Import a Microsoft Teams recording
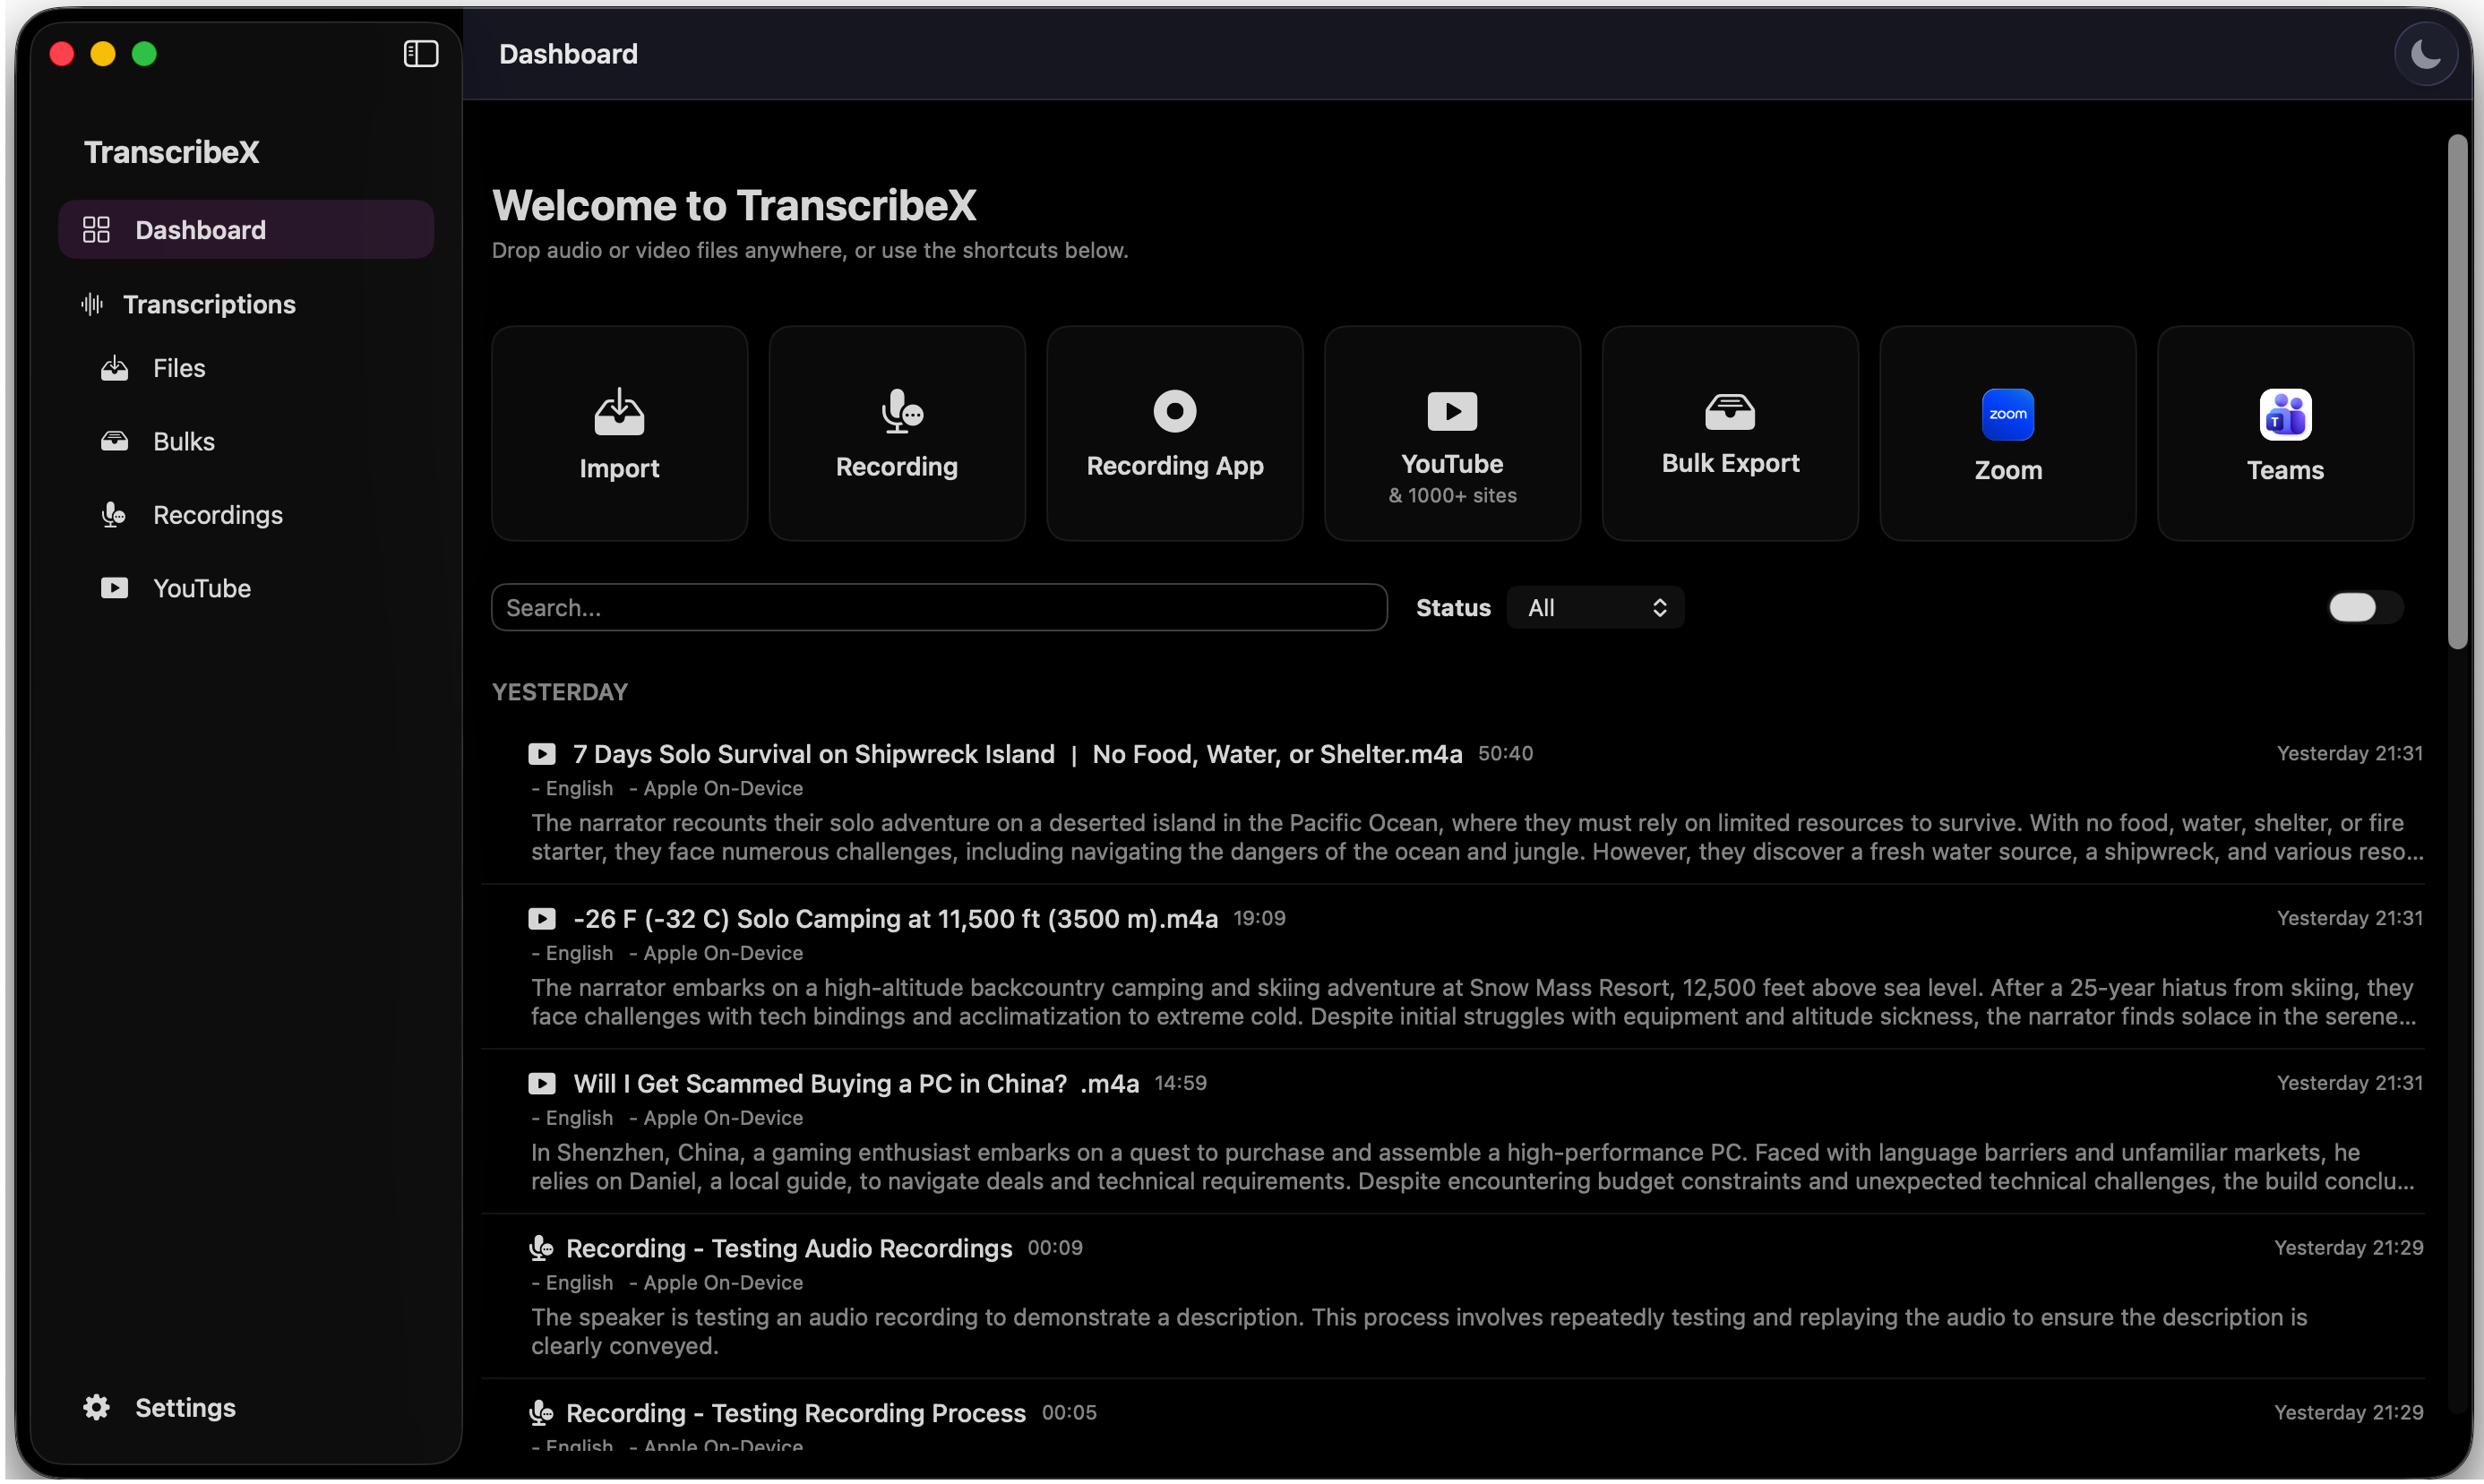The width and height of the screenshot is (2484, 1484). pos(2284,433)
